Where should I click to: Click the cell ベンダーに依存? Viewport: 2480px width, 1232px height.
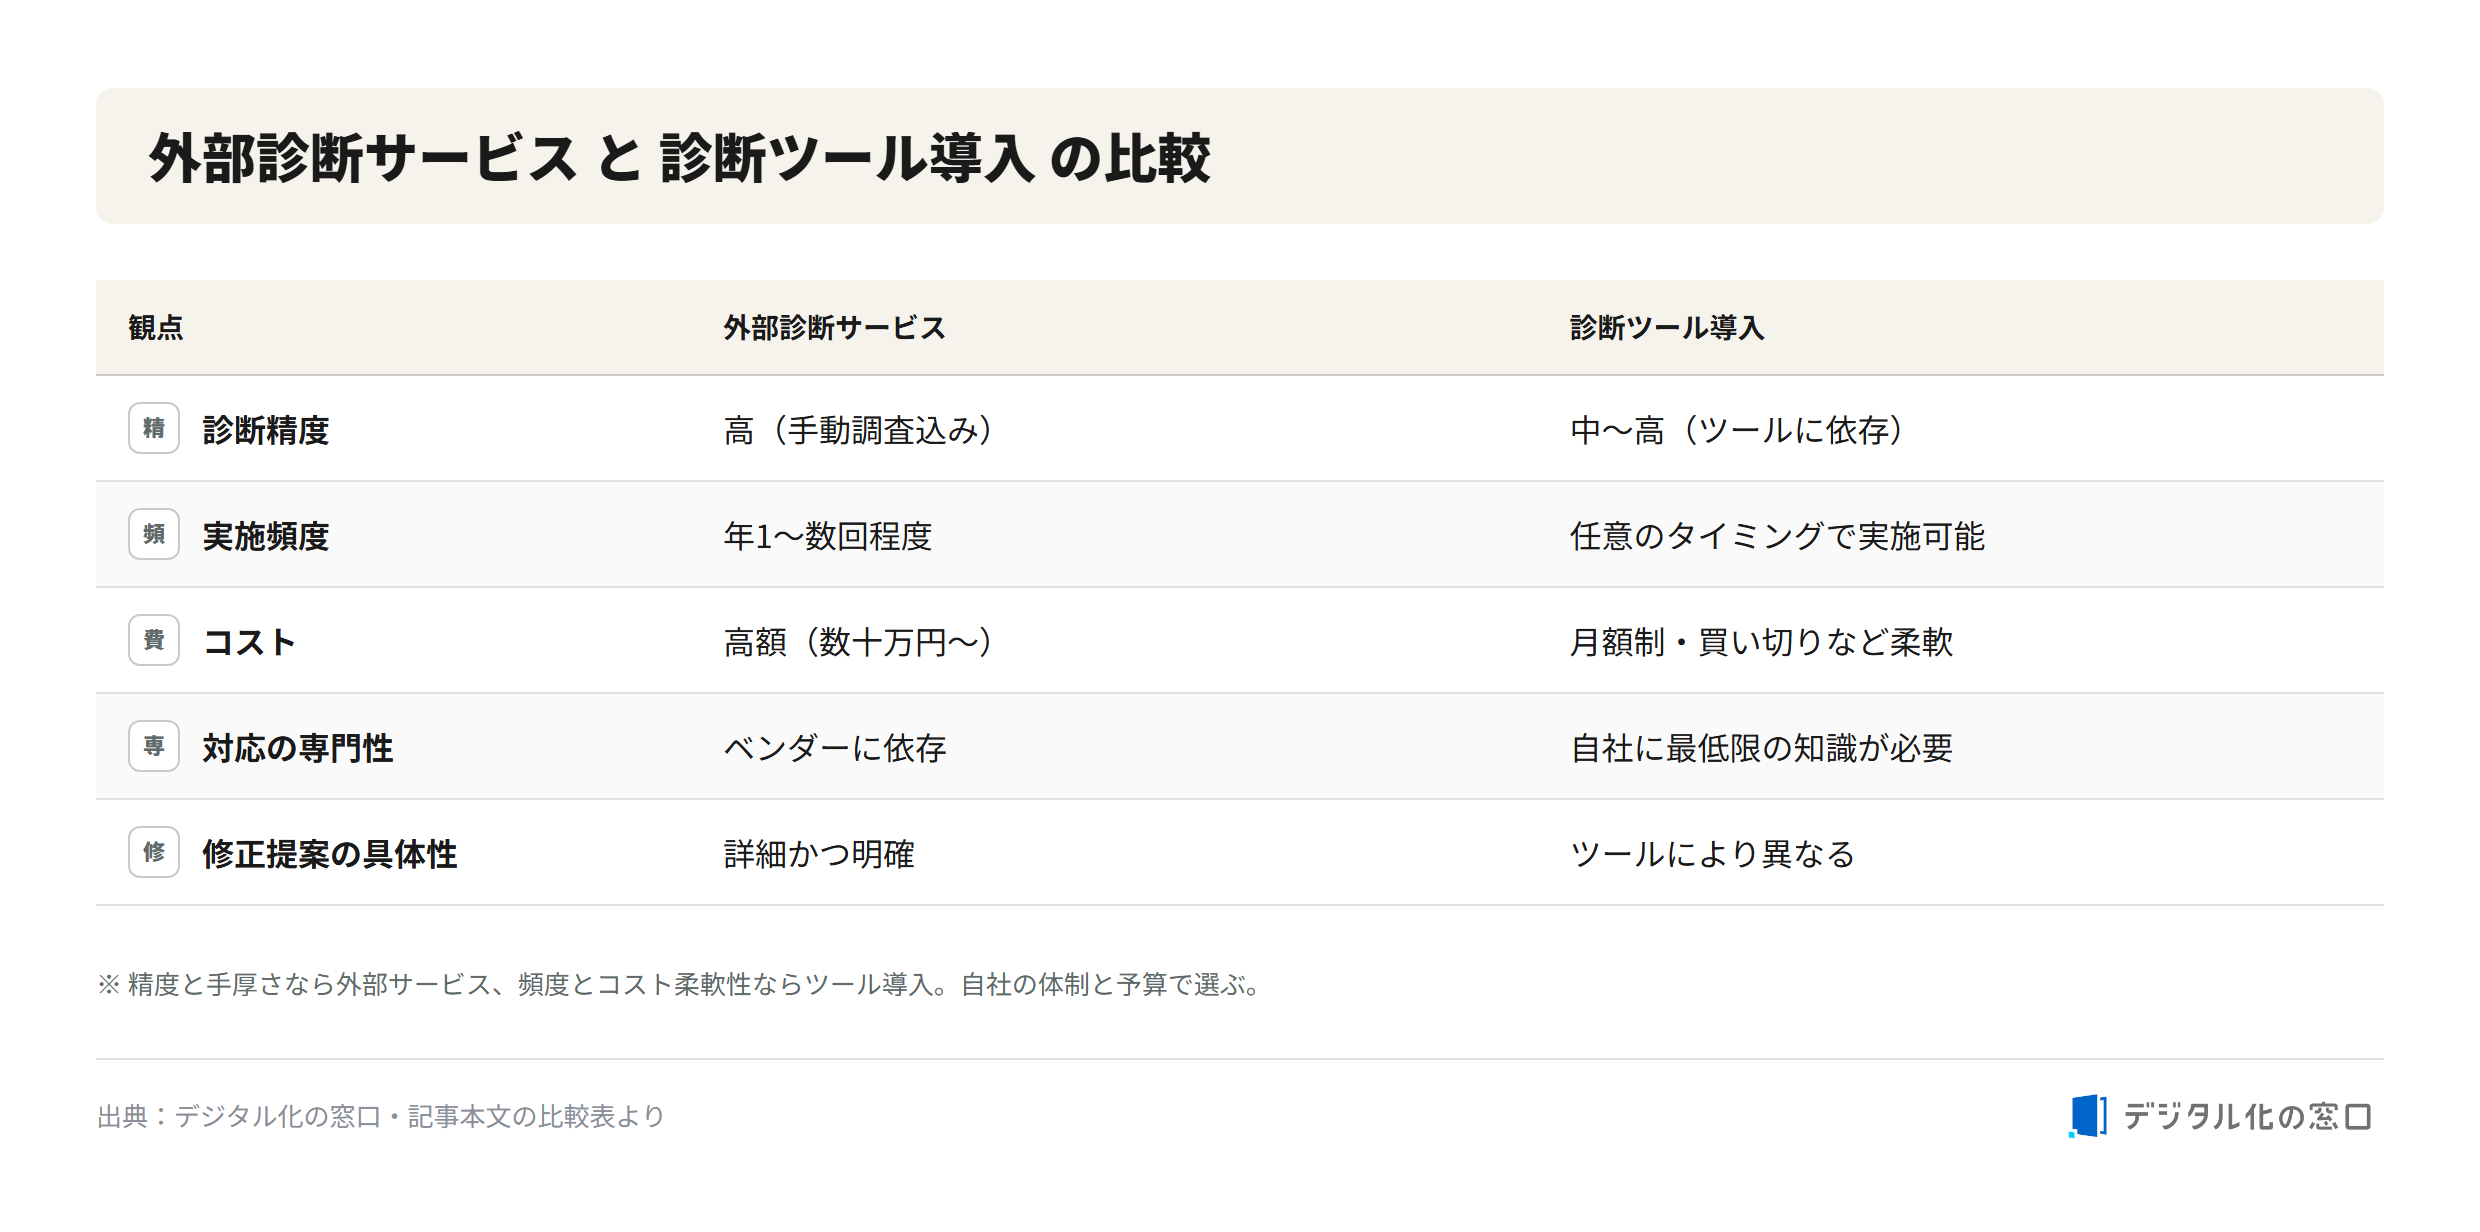[834, 748]
